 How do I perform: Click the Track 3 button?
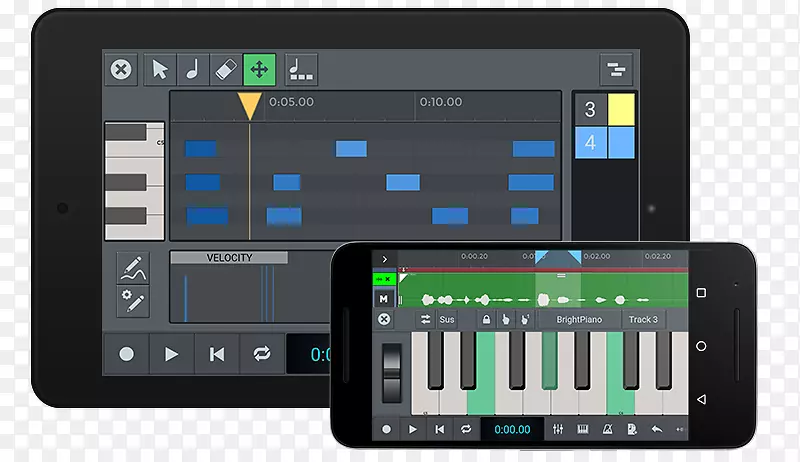(643, 320)
